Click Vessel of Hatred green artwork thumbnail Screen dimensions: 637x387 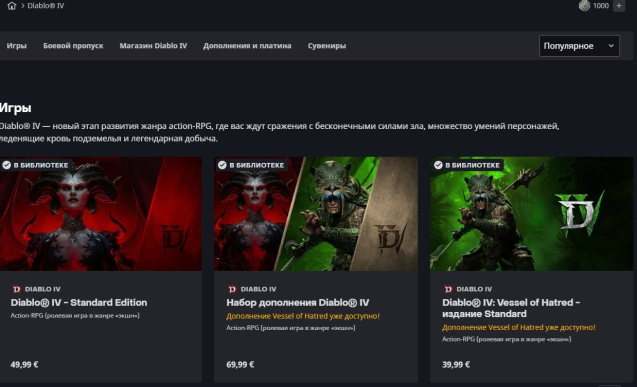tap(531, 214)
